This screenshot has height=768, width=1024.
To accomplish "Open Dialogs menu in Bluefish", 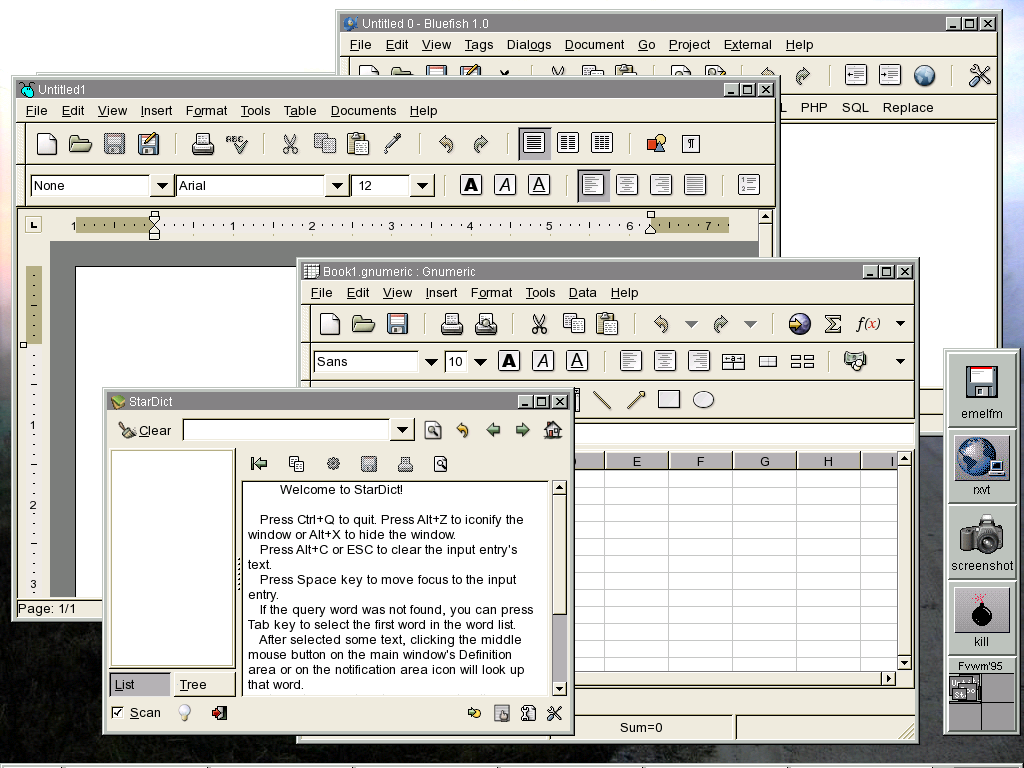I will [529, 44].
